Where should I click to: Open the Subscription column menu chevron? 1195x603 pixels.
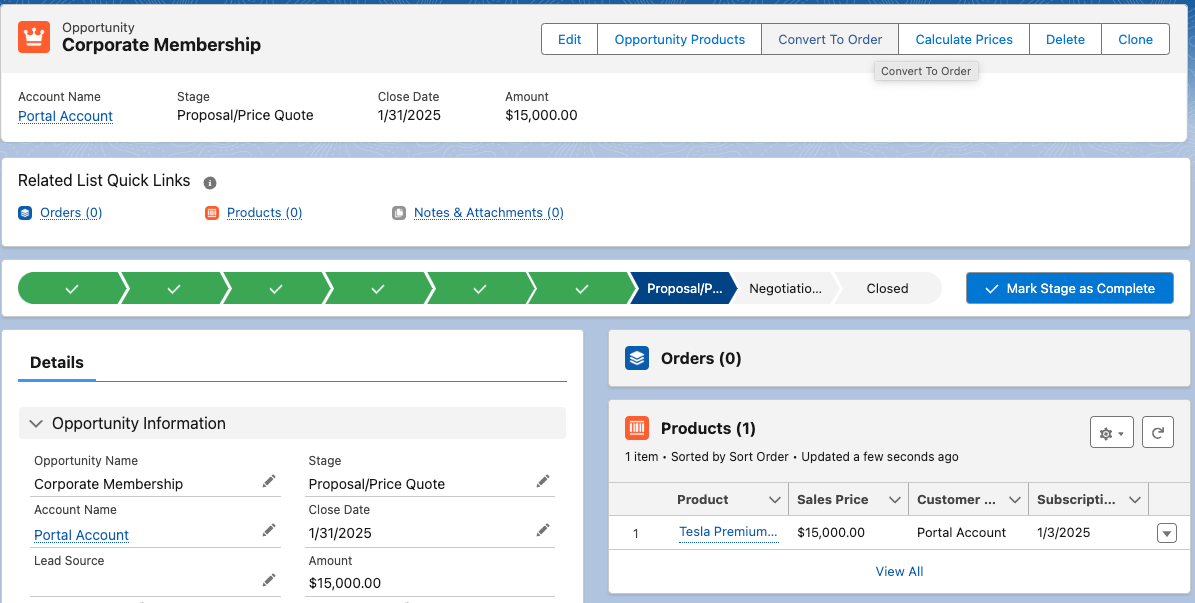pyautogui.click(x=1135, y=500)
